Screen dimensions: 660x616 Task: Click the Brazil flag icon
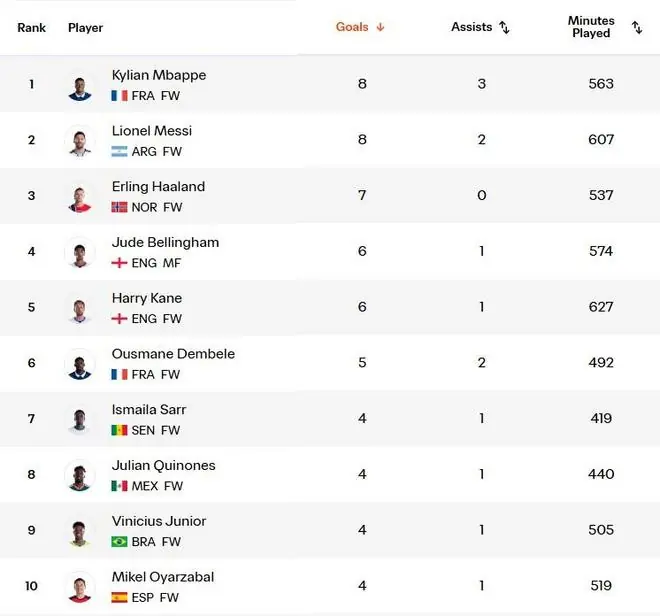click(119, 541)
